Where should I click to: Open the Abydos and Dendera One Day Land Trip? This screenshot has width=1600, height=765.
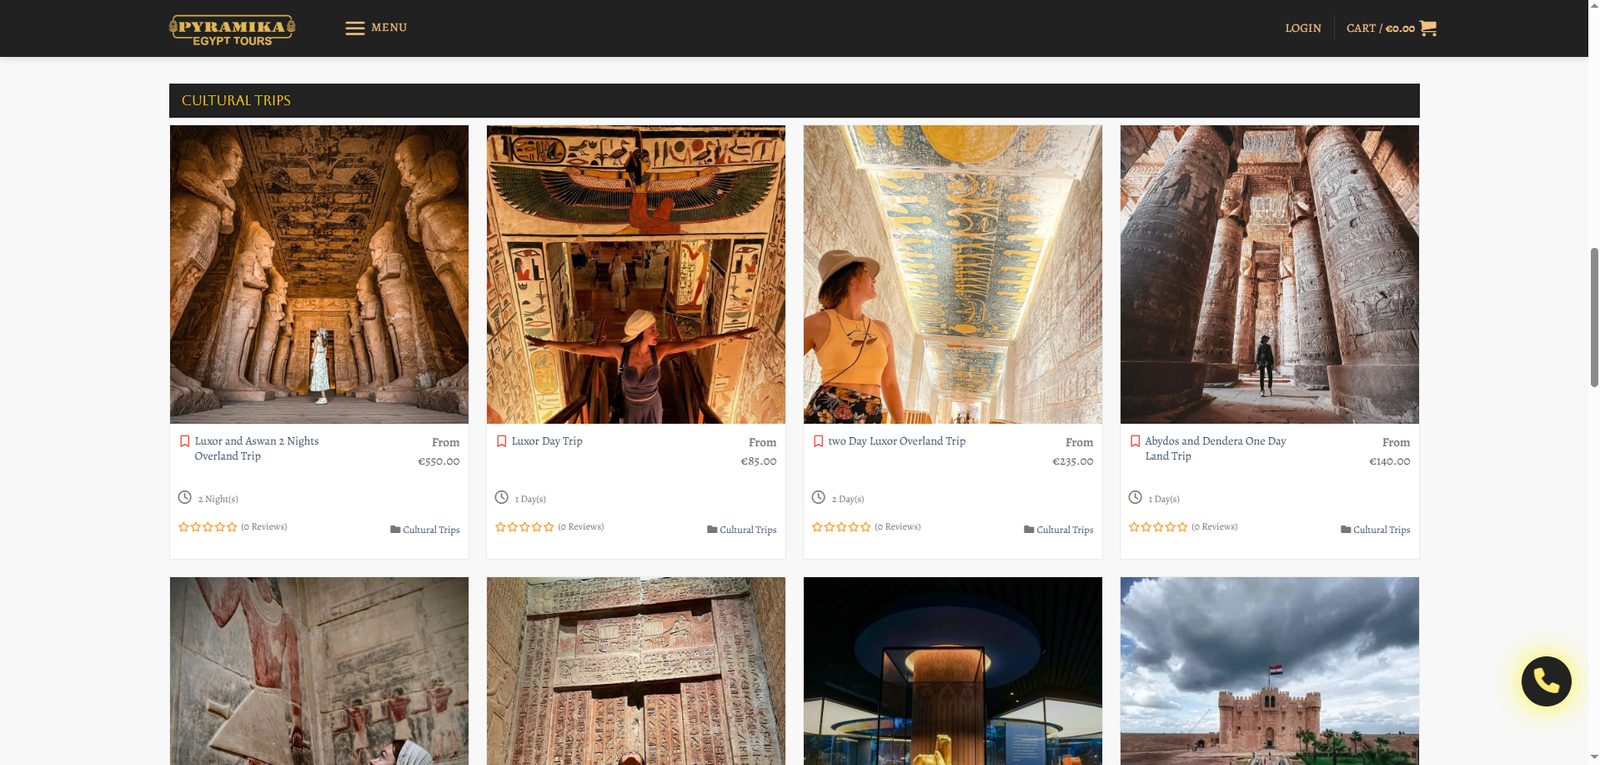click(1214, 448)
